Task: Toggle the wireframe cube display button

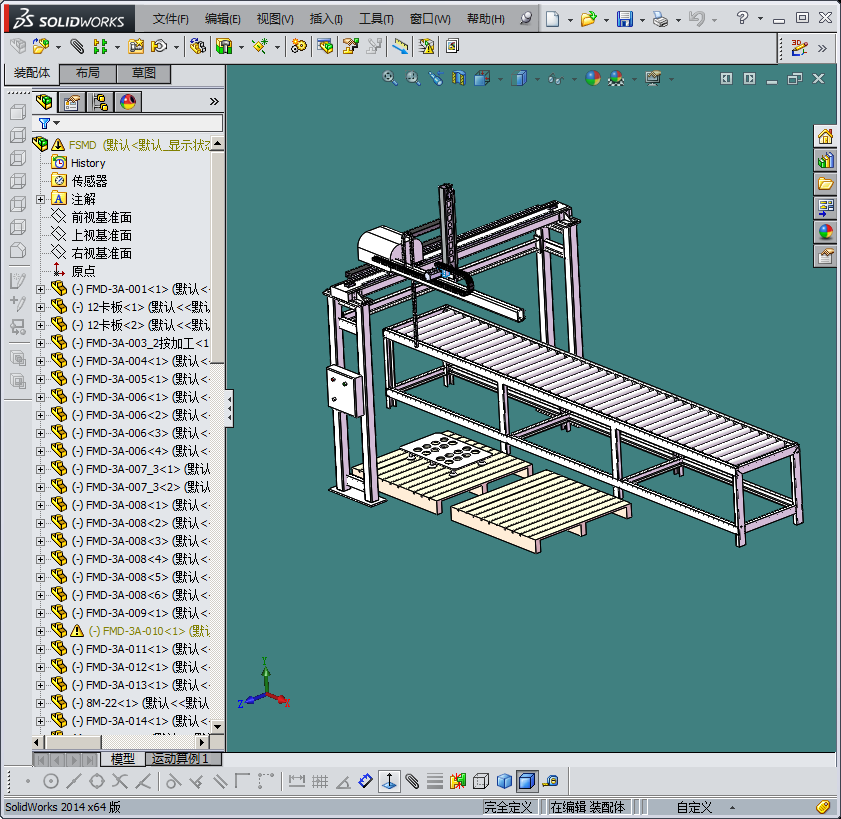Action: click(x=481, y=780)
